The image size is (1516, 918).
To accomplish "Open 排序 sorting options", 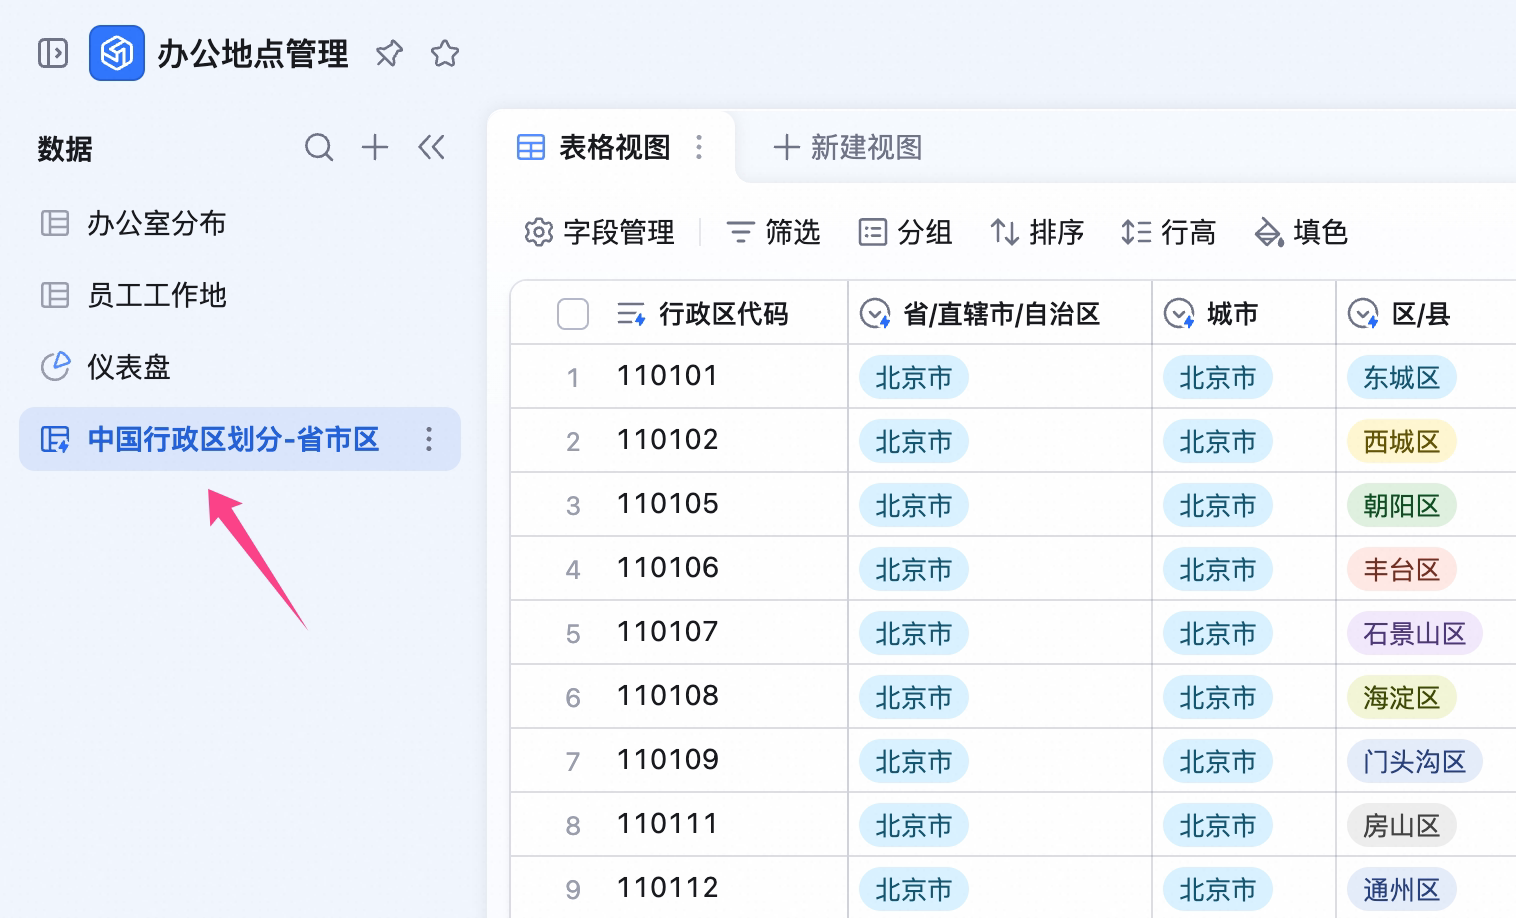I will 1037,232.
